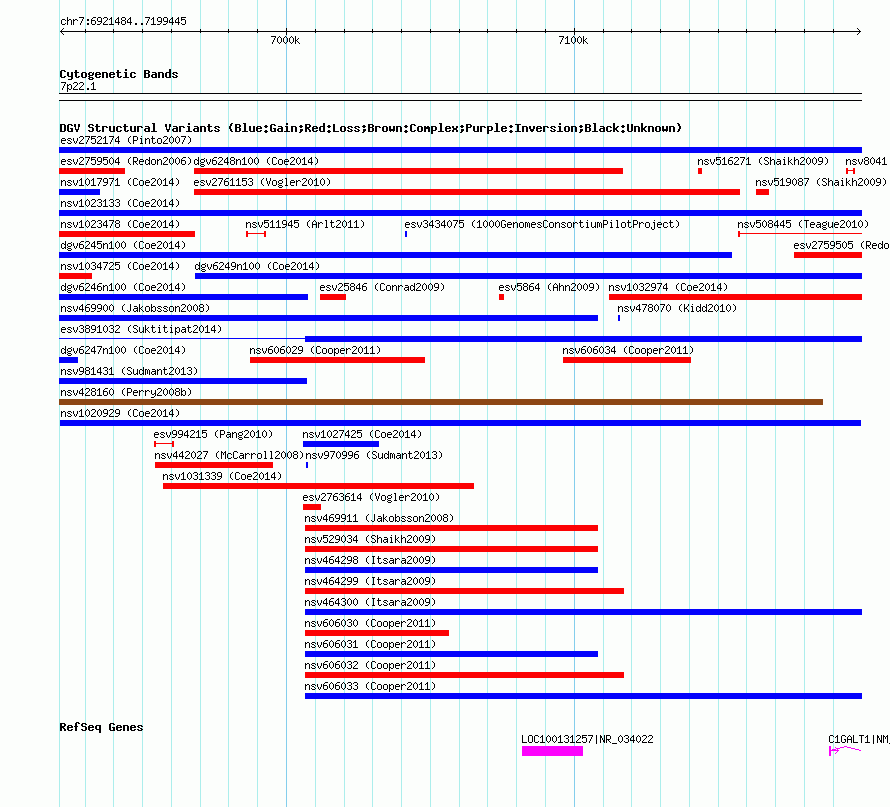This screenshot has width=890, height=807.
Task: Click esv5864 (Ahn2009) label
Action: 549,287
